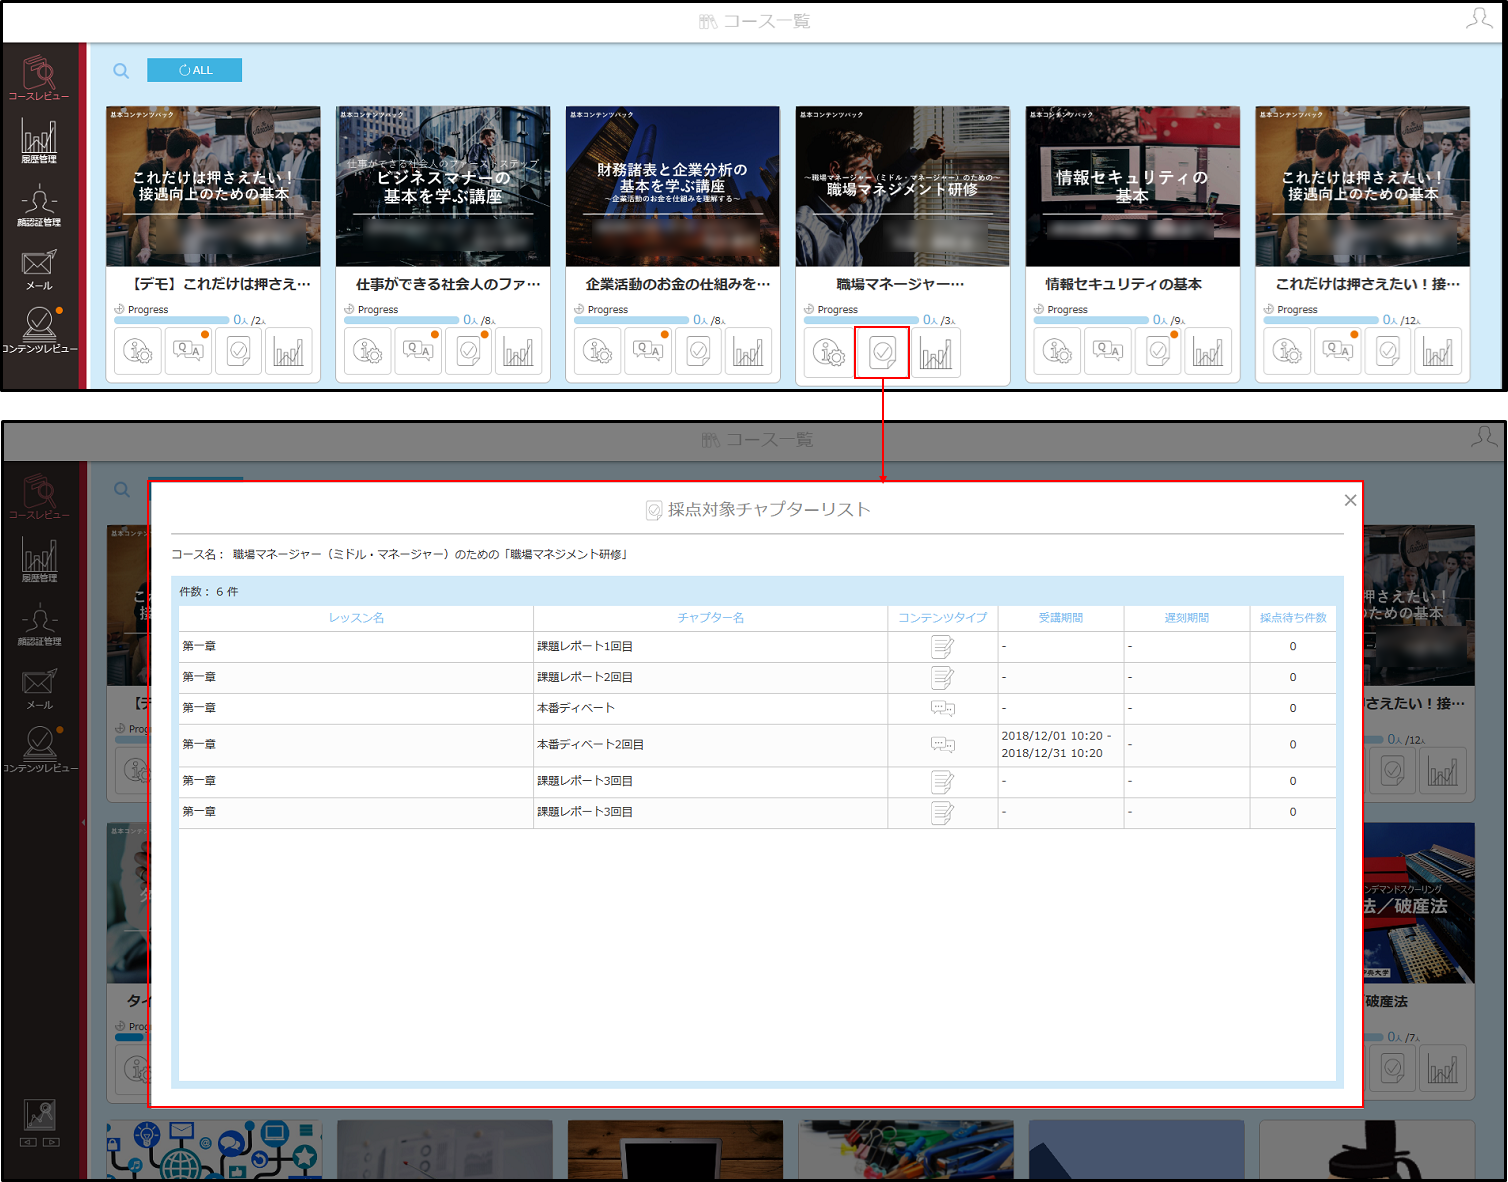Image resolution: width=1508 pixels, height=1182 pixels.
Task: Click the 【デモ】これだけは押さえ course thumbnail
Action: click(213, 186)
